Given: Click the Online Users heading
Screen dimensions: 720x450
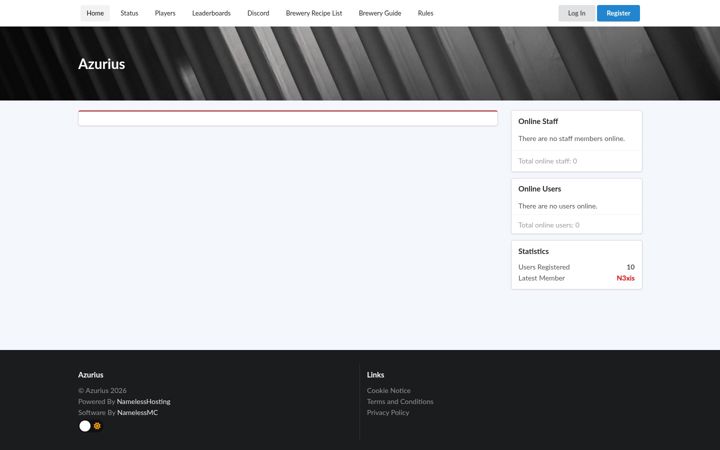Looking at the screenshot, I should coord(540,189).
